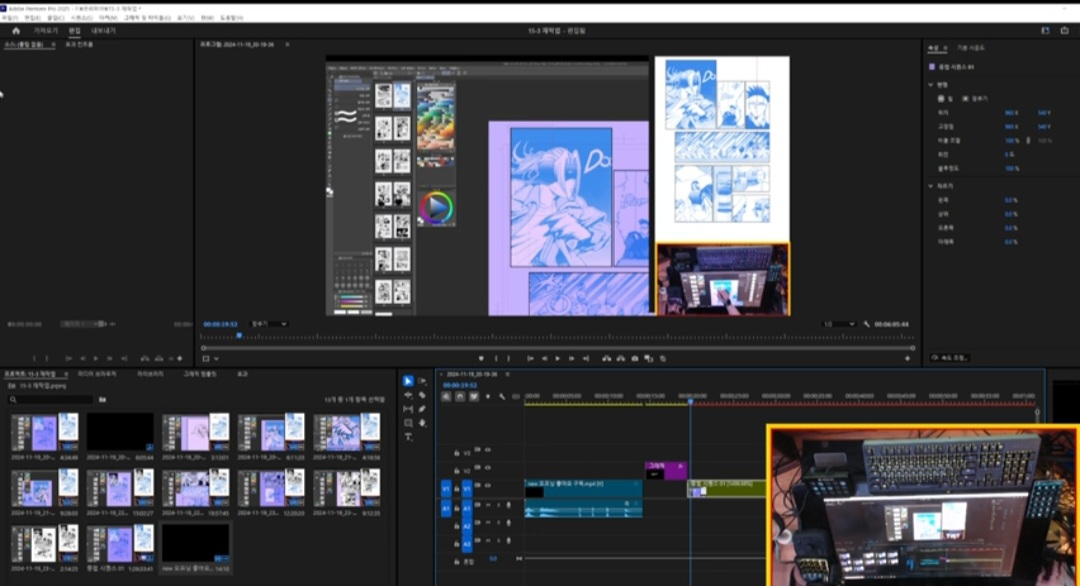Click the maximize frame icon in the top-right header

tap(1046, 31)
